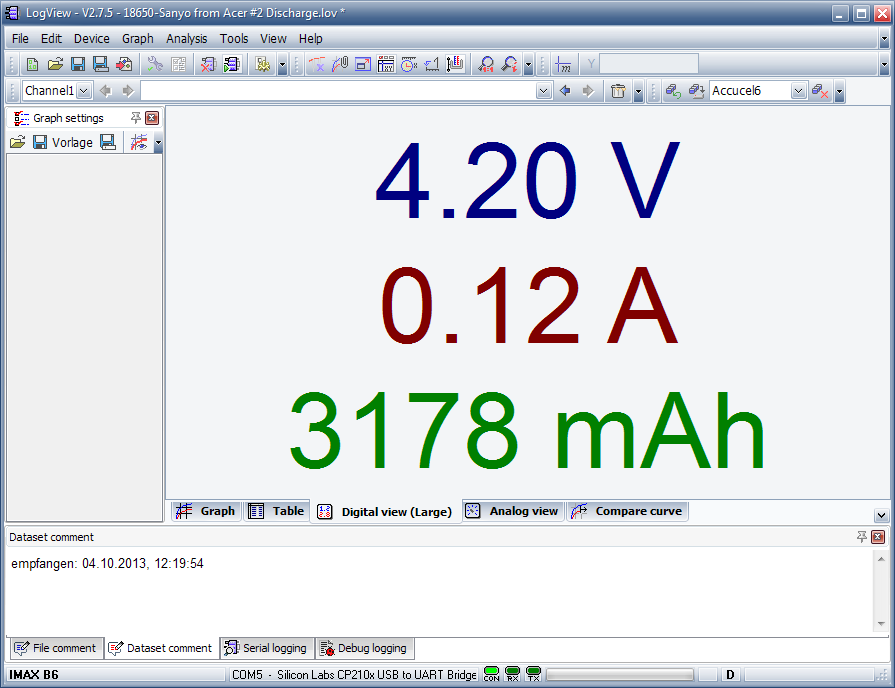
Task: Click the second magnifier zoom icon
Action: click(x=509, y=65)
